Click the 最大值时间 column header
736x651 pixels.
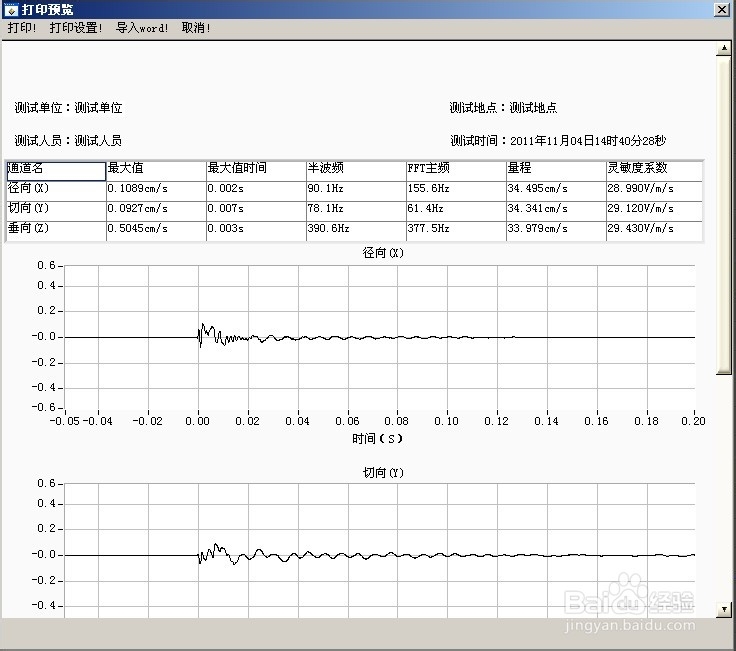256,171
